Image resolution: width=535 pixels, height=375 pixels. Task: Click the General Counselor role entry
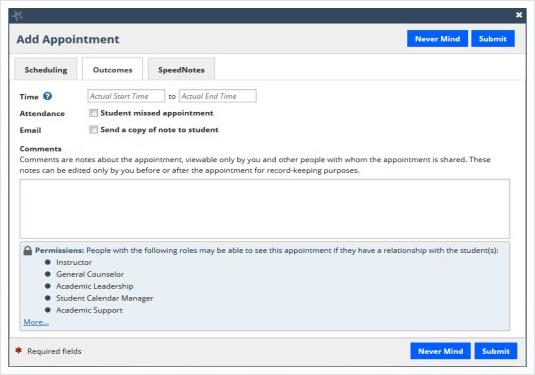[90, 274]
